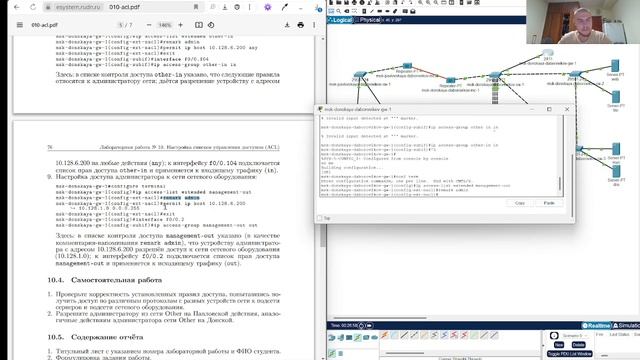
Task: Switch to Logical workspace view
Action: [340, 20]
